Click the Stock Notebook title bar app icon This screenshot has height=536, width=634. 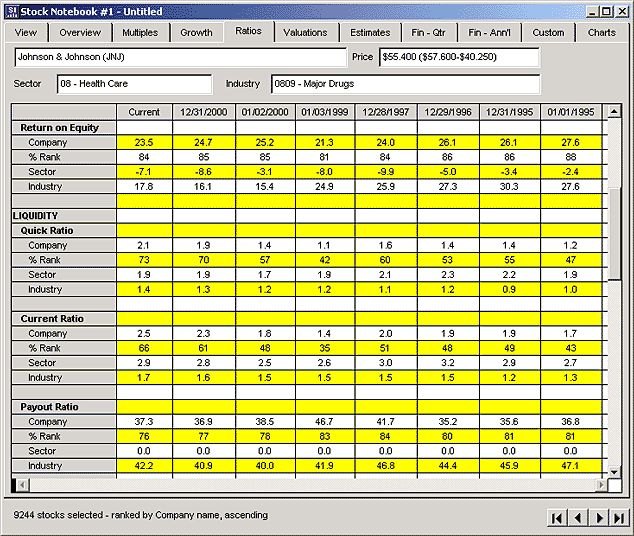point(12,11)
